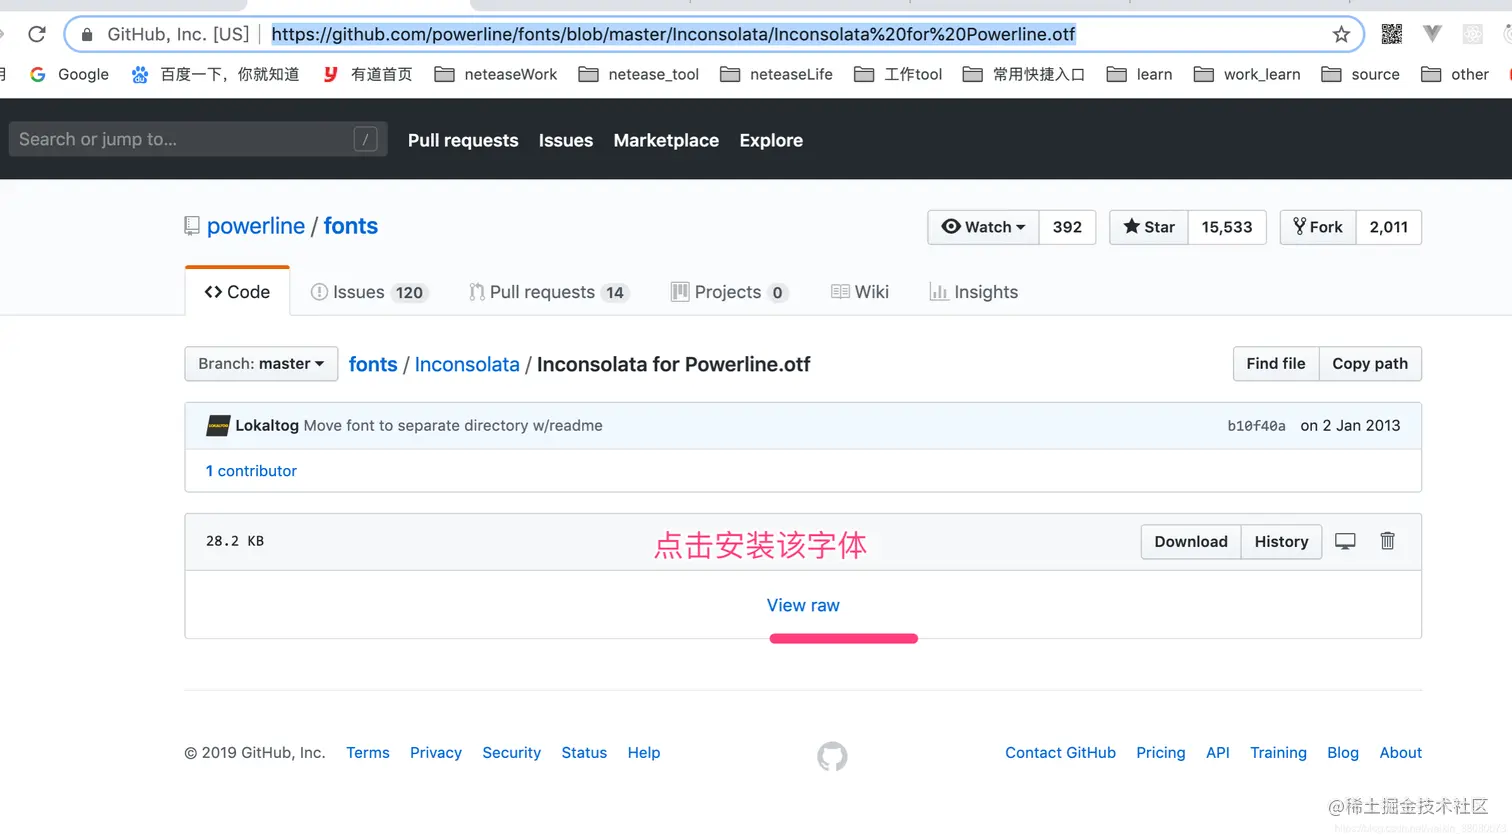1512x840 pixels.
Task: Delete this file with trash icon
Action: tap(1387, 541)
